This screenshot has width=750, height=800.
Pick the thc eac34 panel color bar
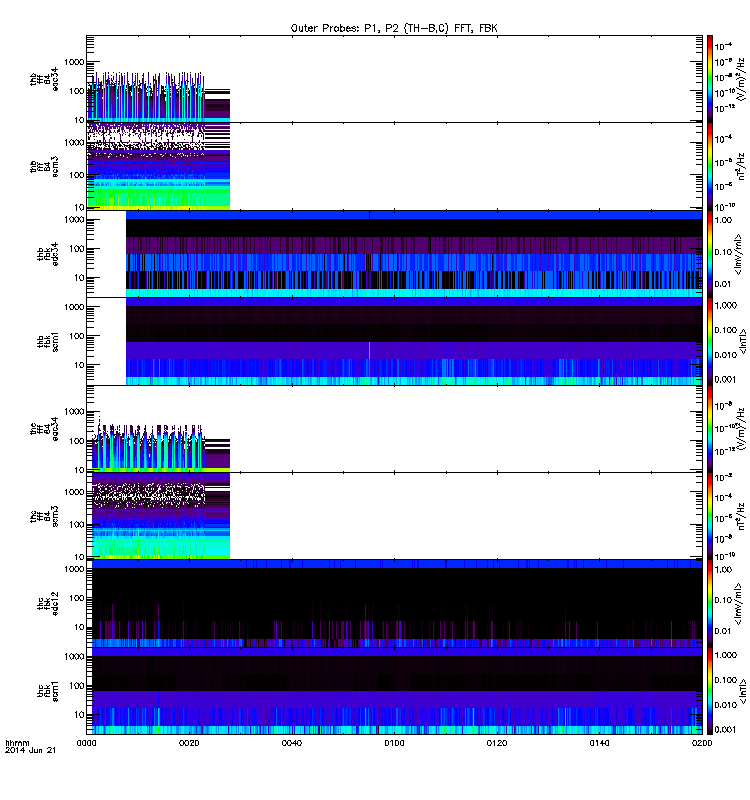click(x=710, y=429)
